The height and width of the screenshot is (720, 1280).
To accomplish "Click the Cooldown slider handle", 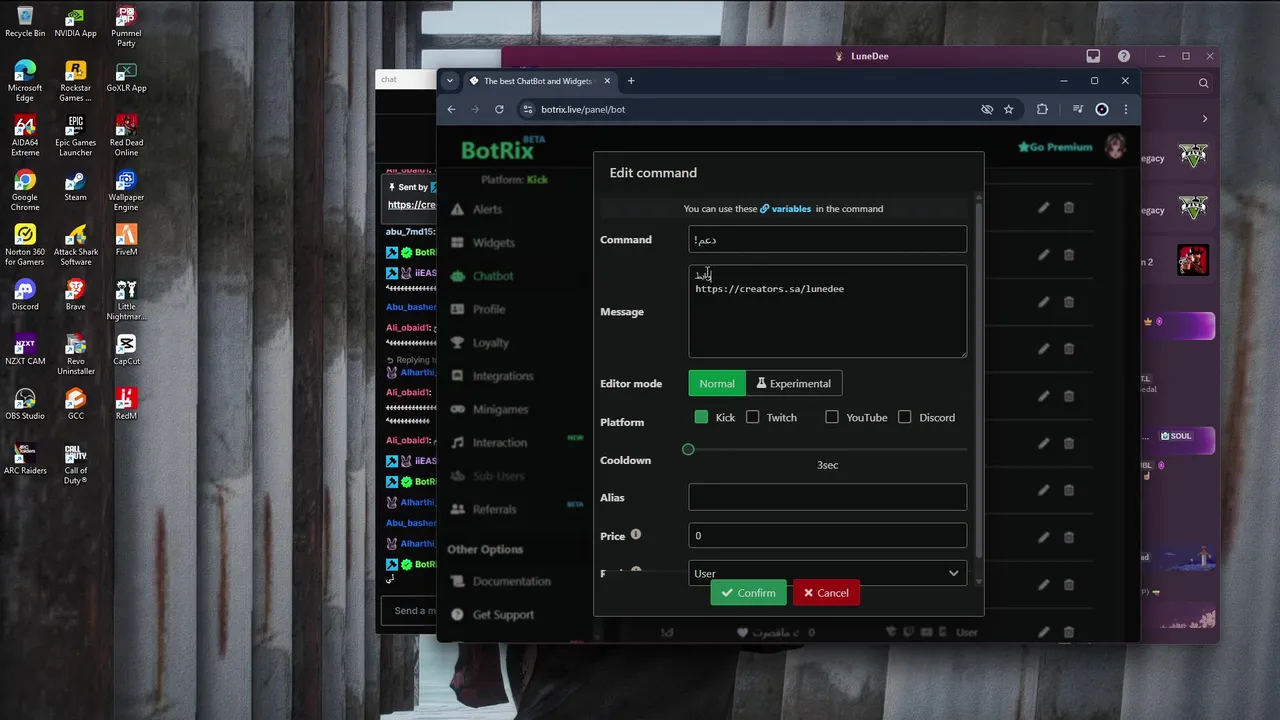I will click(688, 449).
